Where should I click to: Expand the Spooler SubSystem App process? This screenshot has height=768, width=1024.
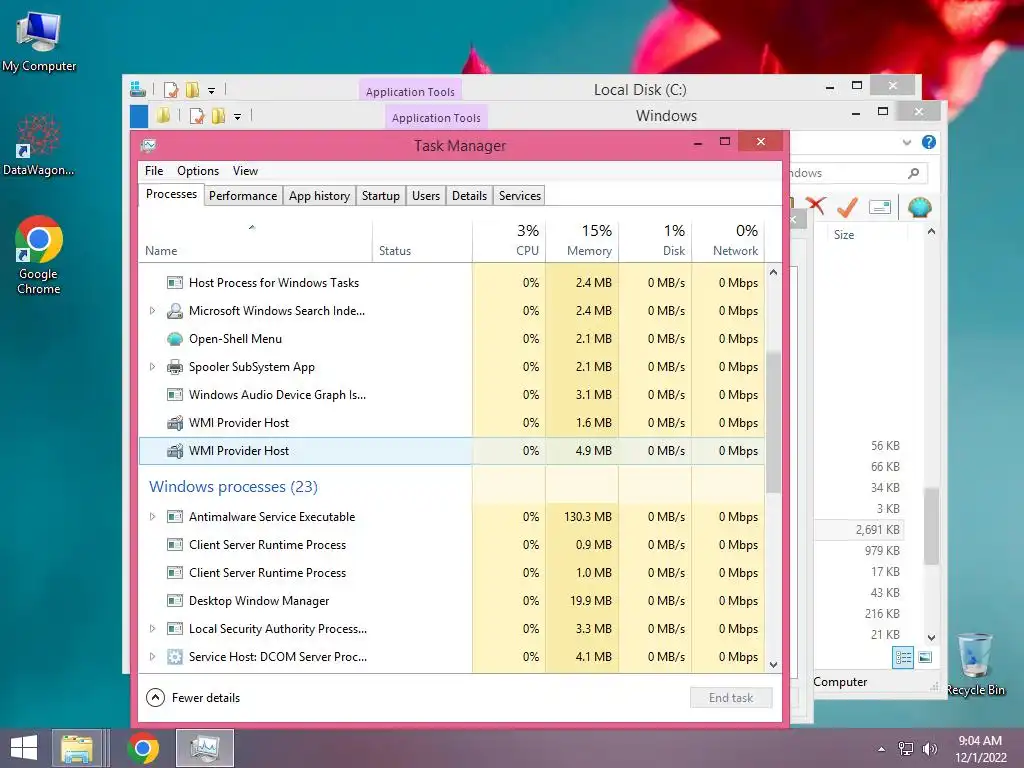[152, 367]
